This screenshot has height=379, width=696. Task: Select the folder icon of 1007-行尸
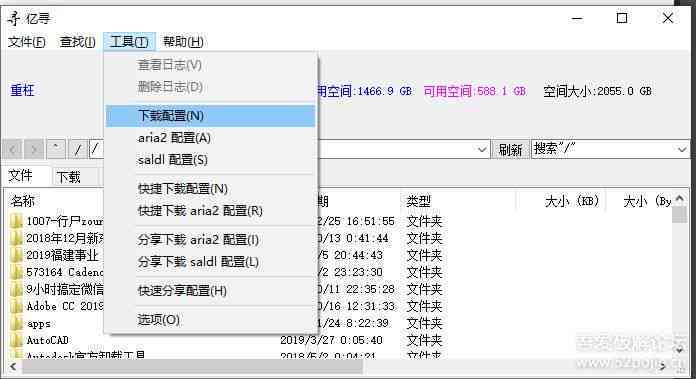[16, 221]
